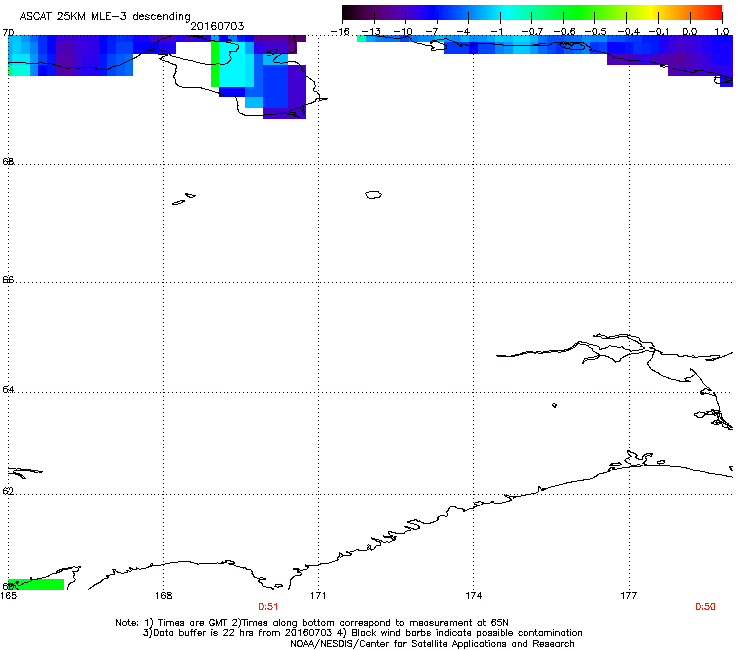This screenshot has height=650, width=740.
Task: Click the '-0.4' color scale label
Action: tap(629, 32)
